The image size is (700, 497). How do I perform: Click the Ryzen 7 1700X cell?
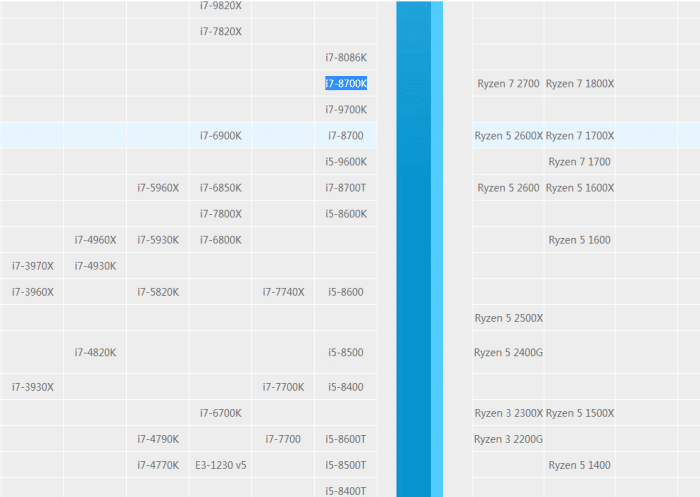579,135
